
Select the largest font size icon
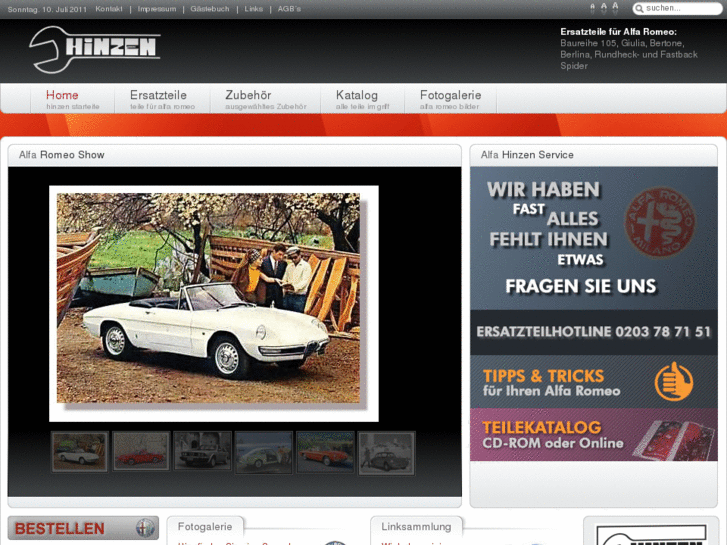tap(615, 7)
